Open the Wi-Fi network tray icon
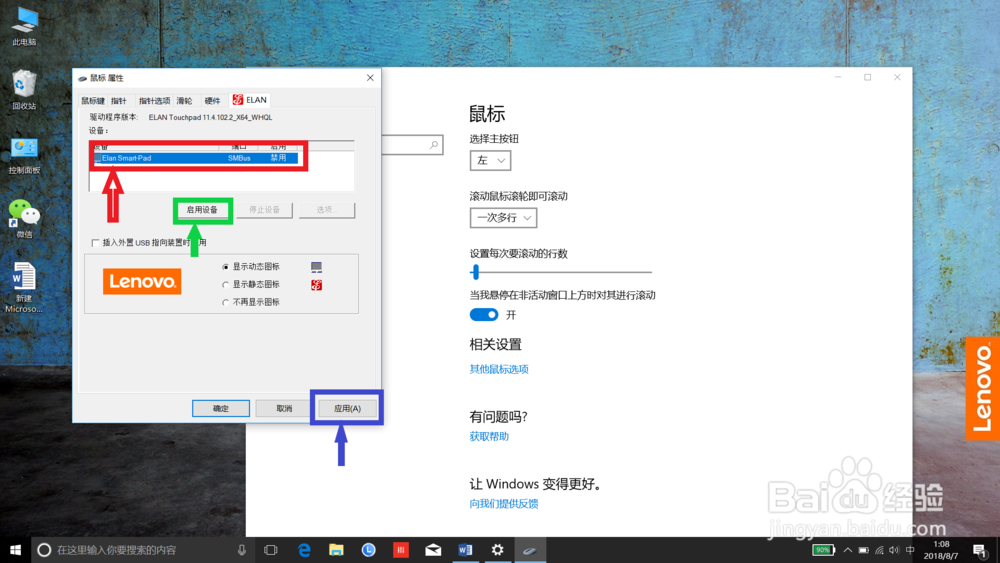This screenshot has height=563, width=1000. point(879,550)
